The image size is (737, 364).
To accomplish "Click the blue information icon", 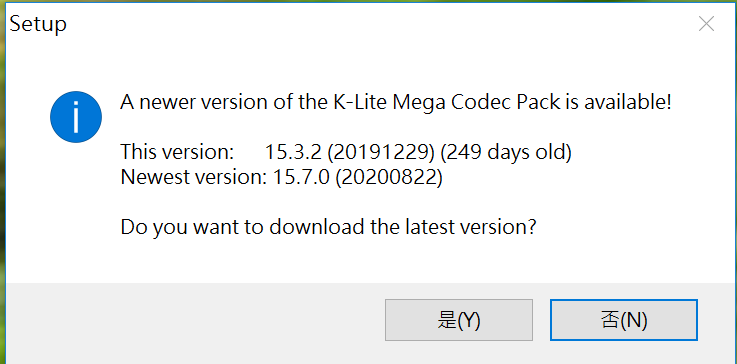I will tap(76, 117).
